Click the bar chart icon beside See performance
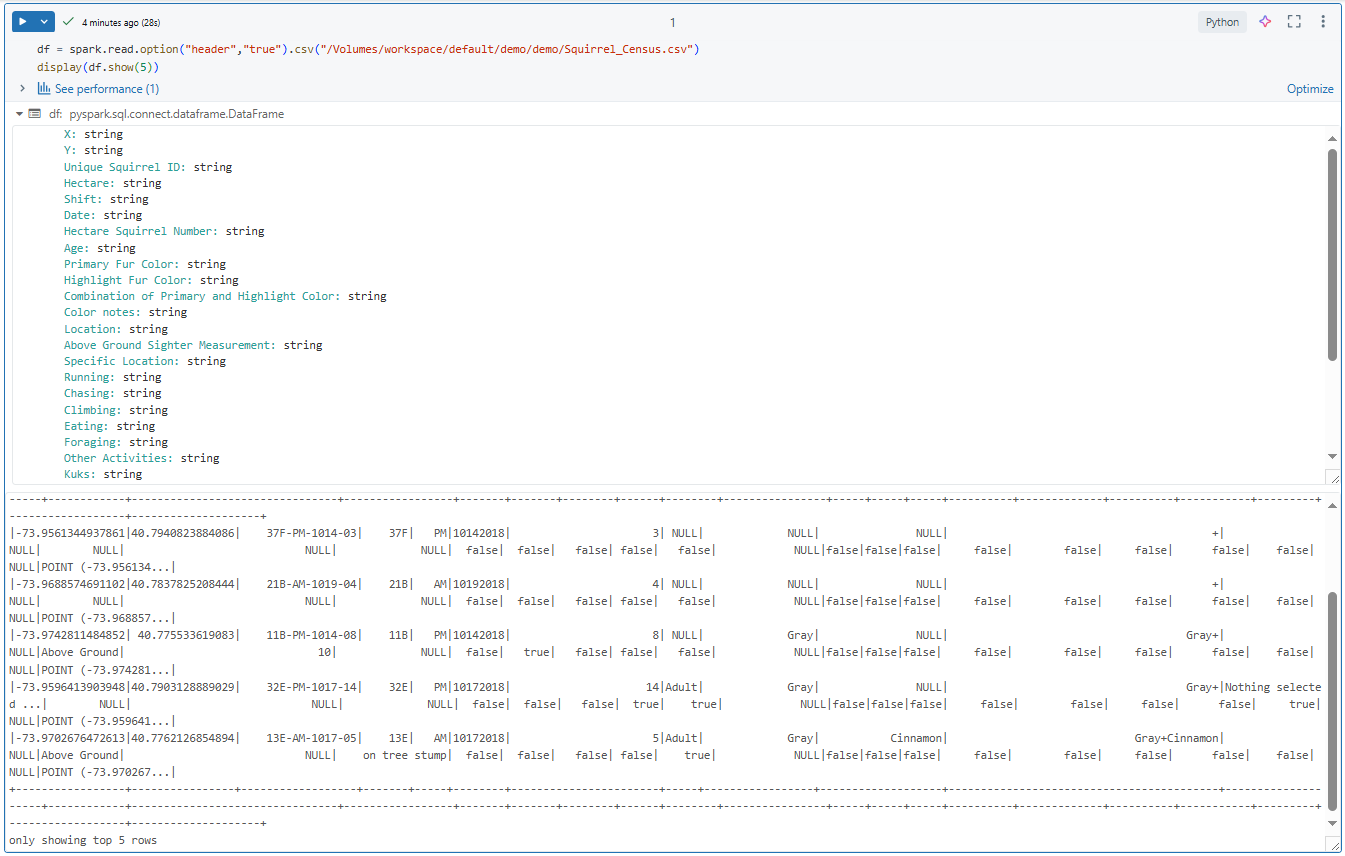 pos(42,88)
